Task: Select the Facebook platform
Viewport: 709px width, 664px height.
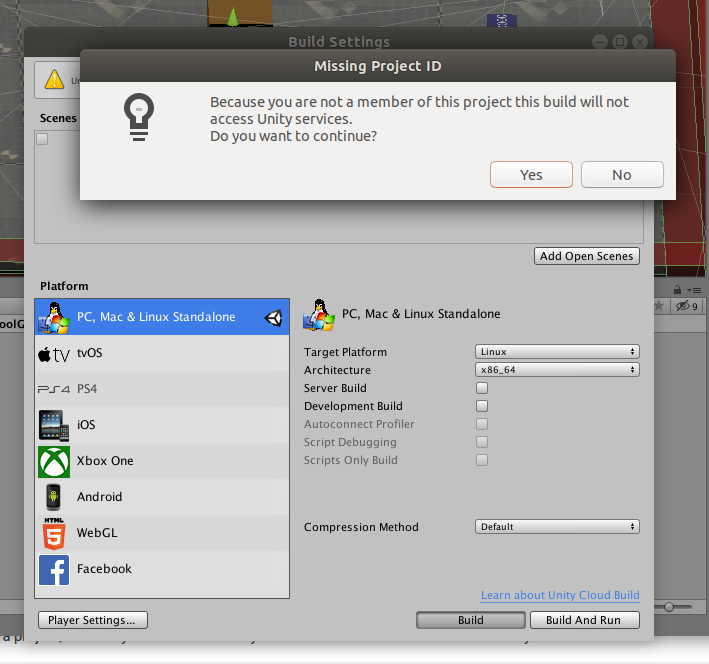Action: click(162, 569)
